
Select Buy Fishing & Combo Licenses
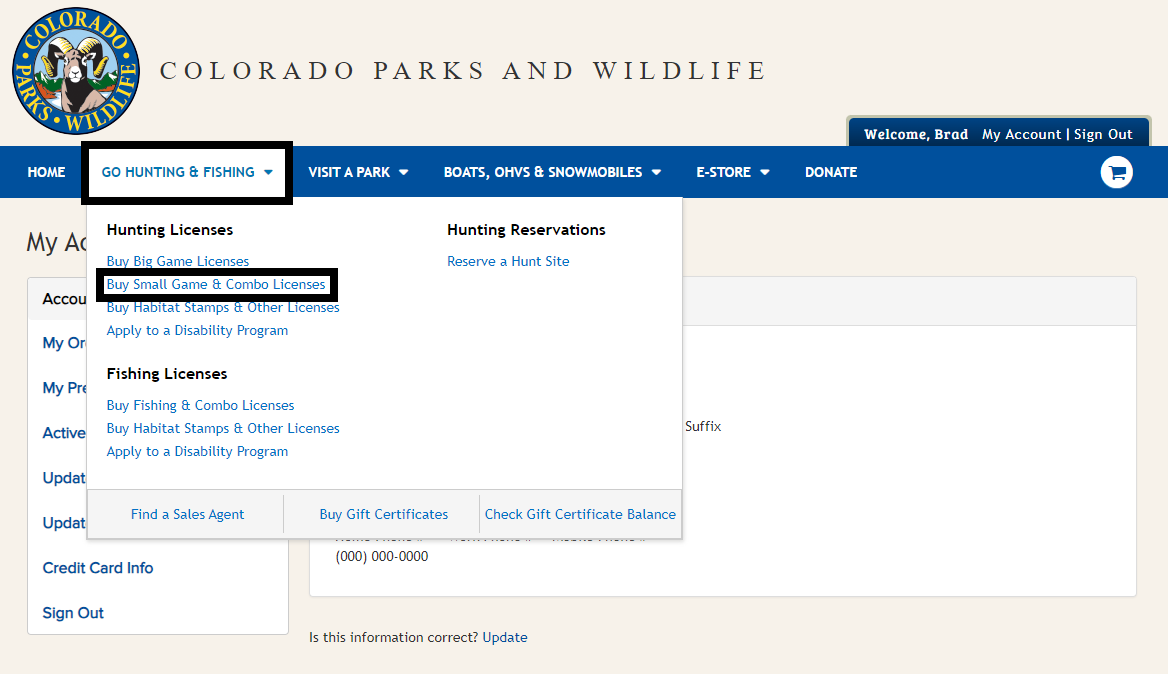coord(200,405)
